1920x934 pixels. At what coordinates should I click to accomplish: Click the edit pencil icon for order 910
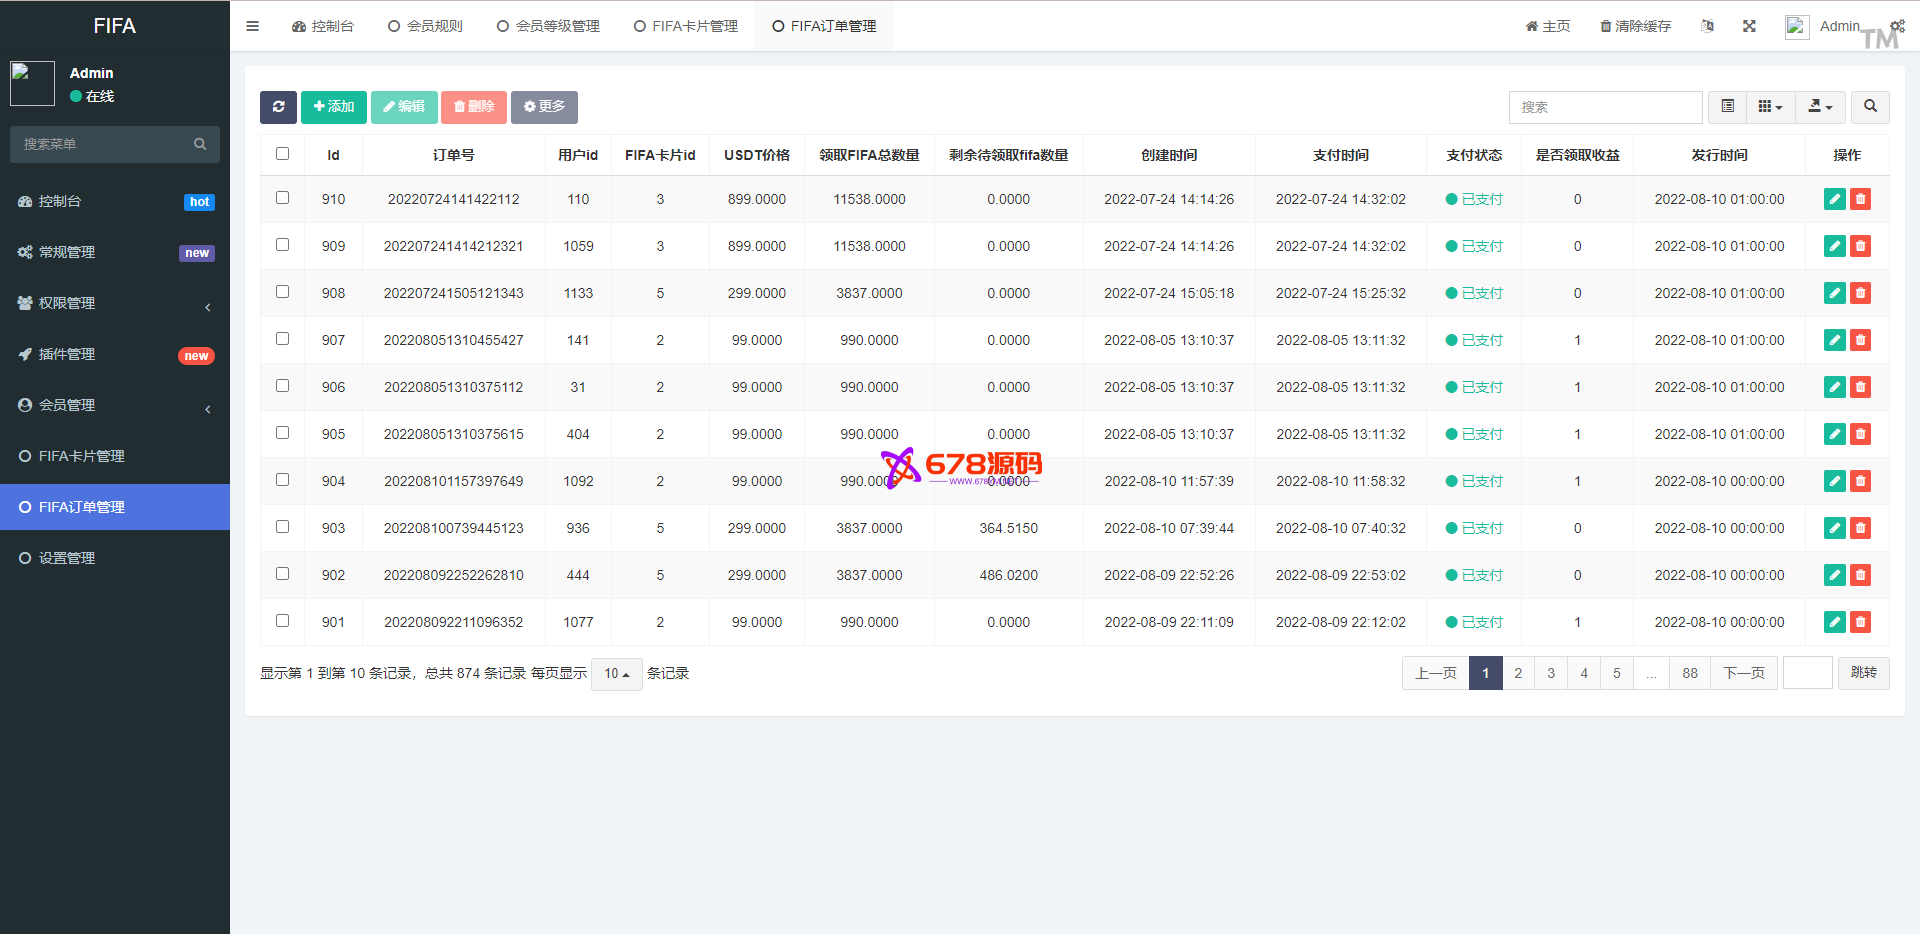tap(1834, 199)
